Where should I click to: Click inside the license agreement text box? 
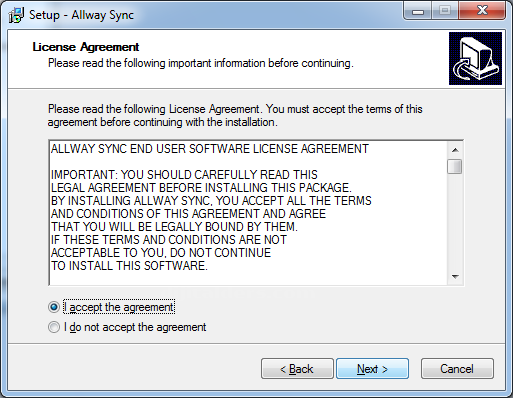248,213
